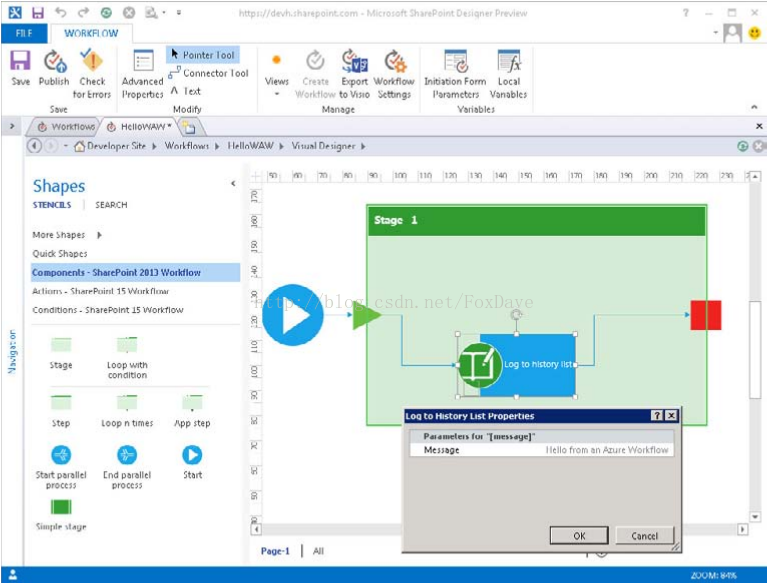
Task: Open the WORKFLOW ribbon tab
Action: pyautogui.click(x=91, y=33)
